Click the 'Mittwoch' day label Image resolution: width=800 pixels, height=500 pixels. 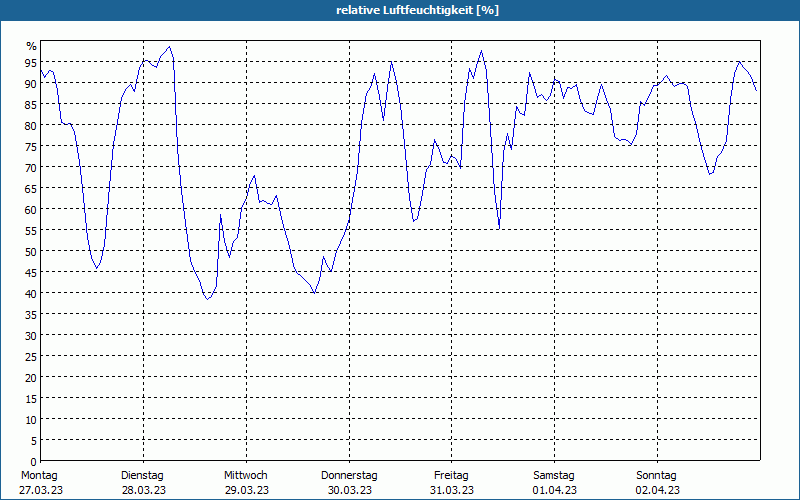click(245, 475)
